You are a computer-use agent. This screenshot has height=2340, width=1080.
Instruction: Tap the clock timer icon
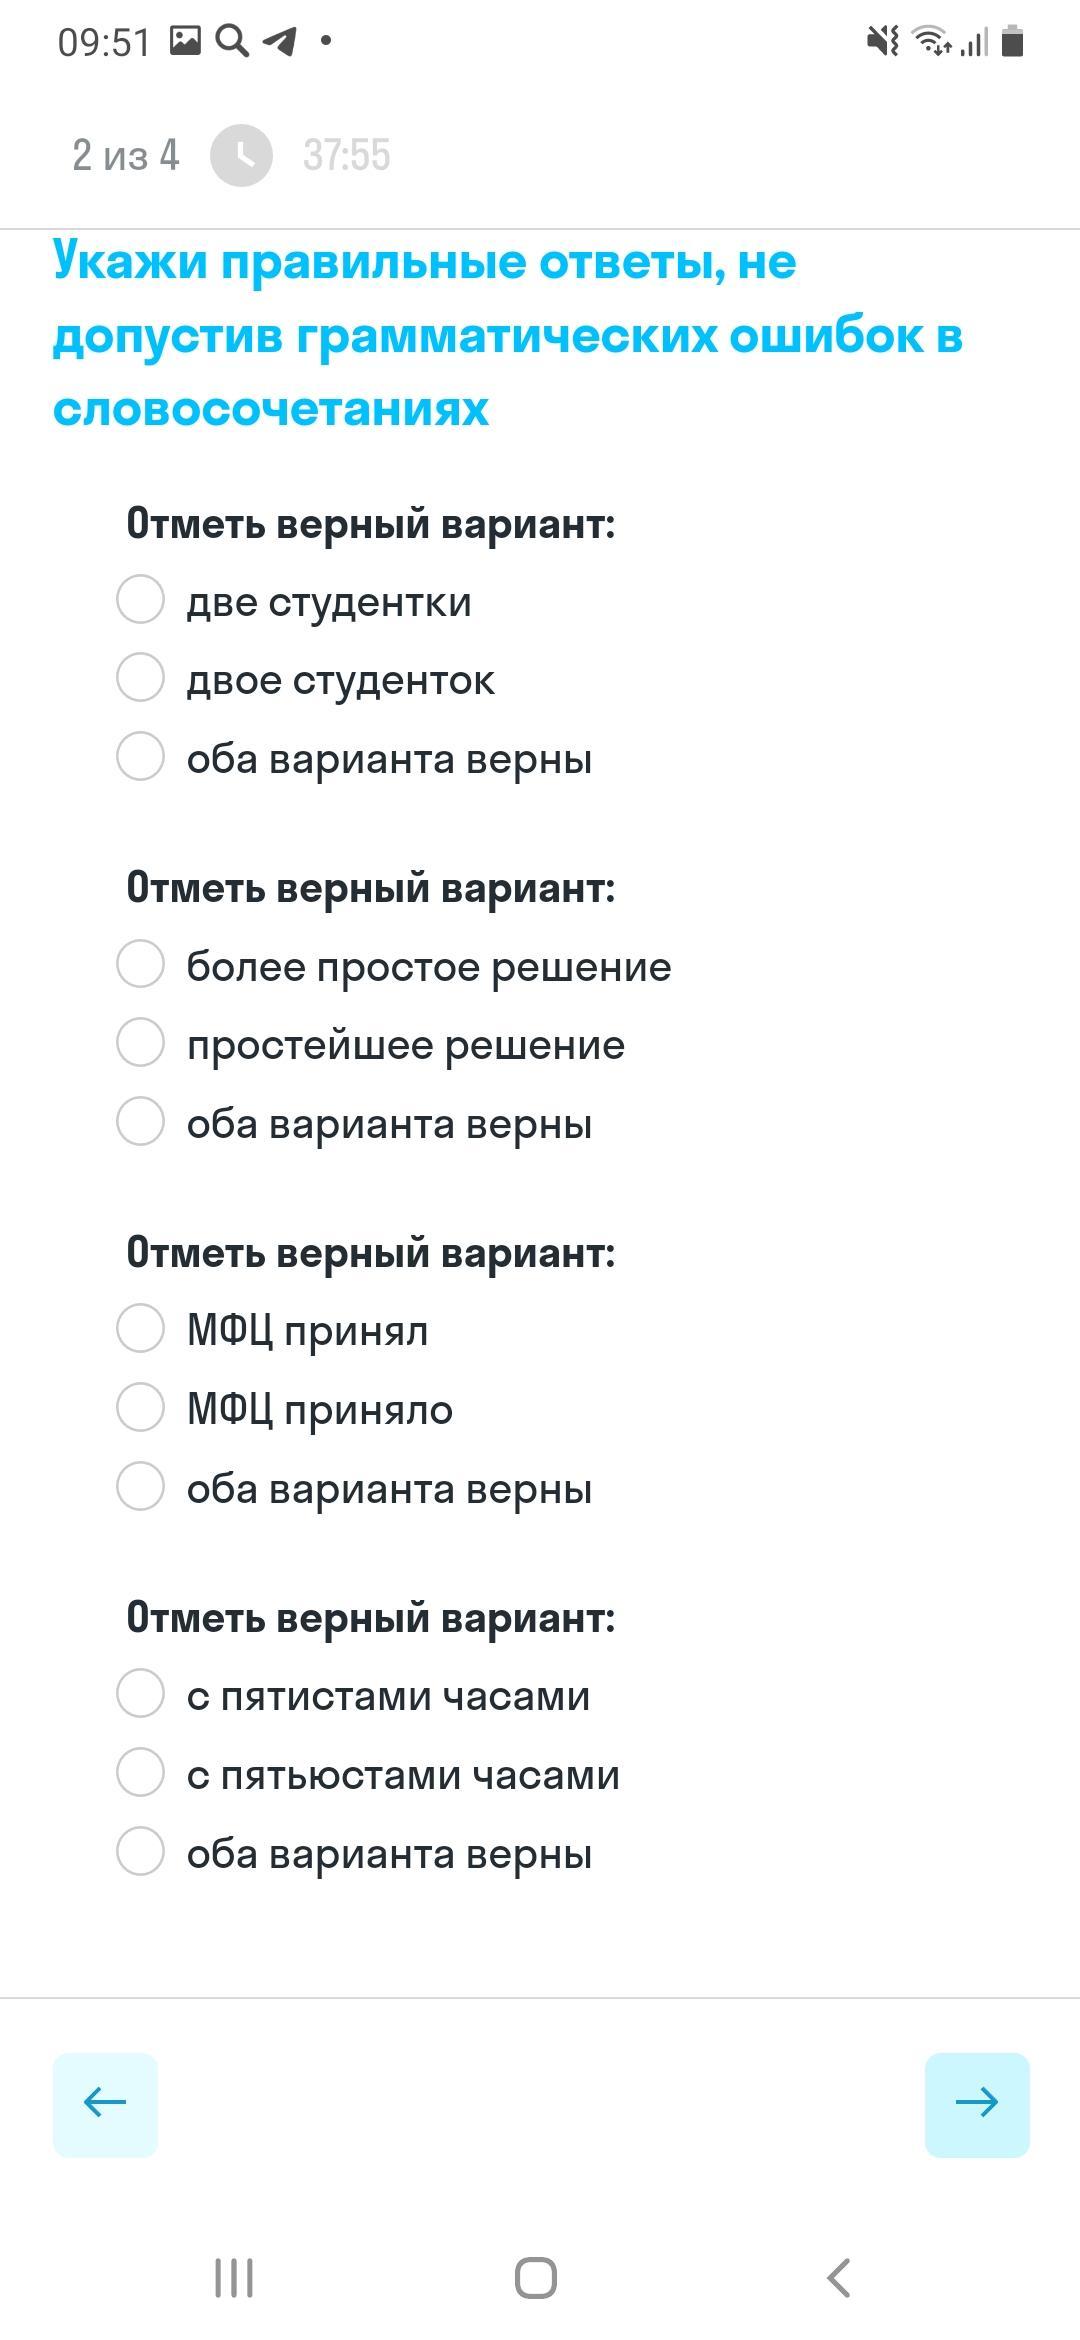[x=241, y=156]
